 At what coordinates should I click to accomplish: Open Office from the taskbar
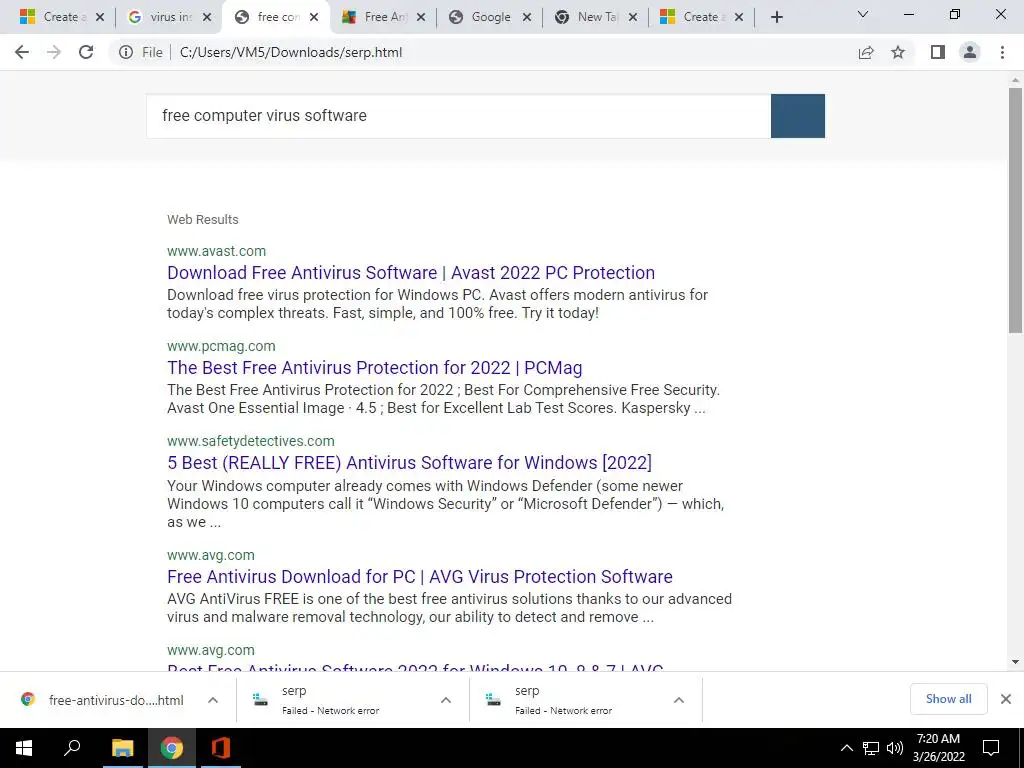click(221, 748)
